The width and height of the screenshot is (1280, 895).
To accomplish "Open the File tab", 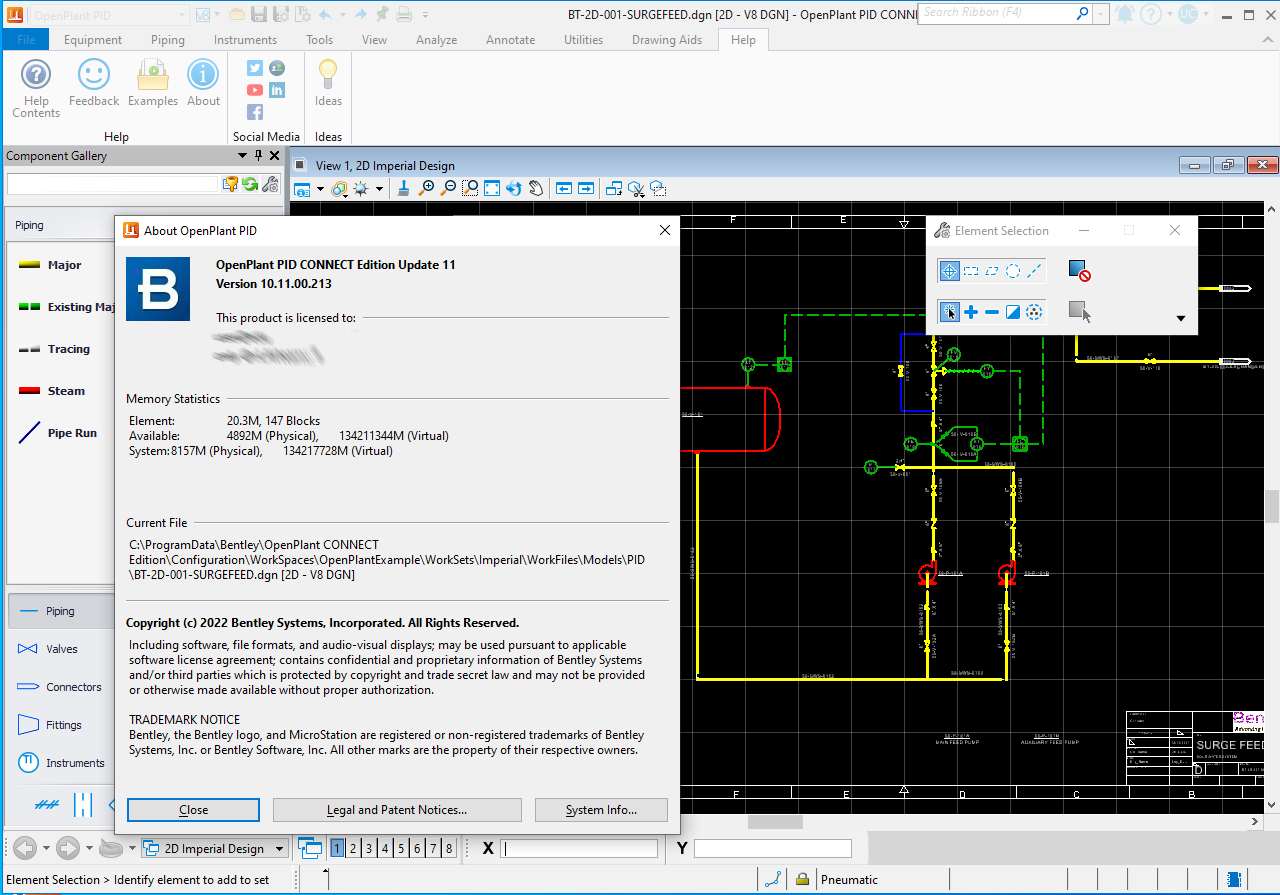I will click(26, 40).
